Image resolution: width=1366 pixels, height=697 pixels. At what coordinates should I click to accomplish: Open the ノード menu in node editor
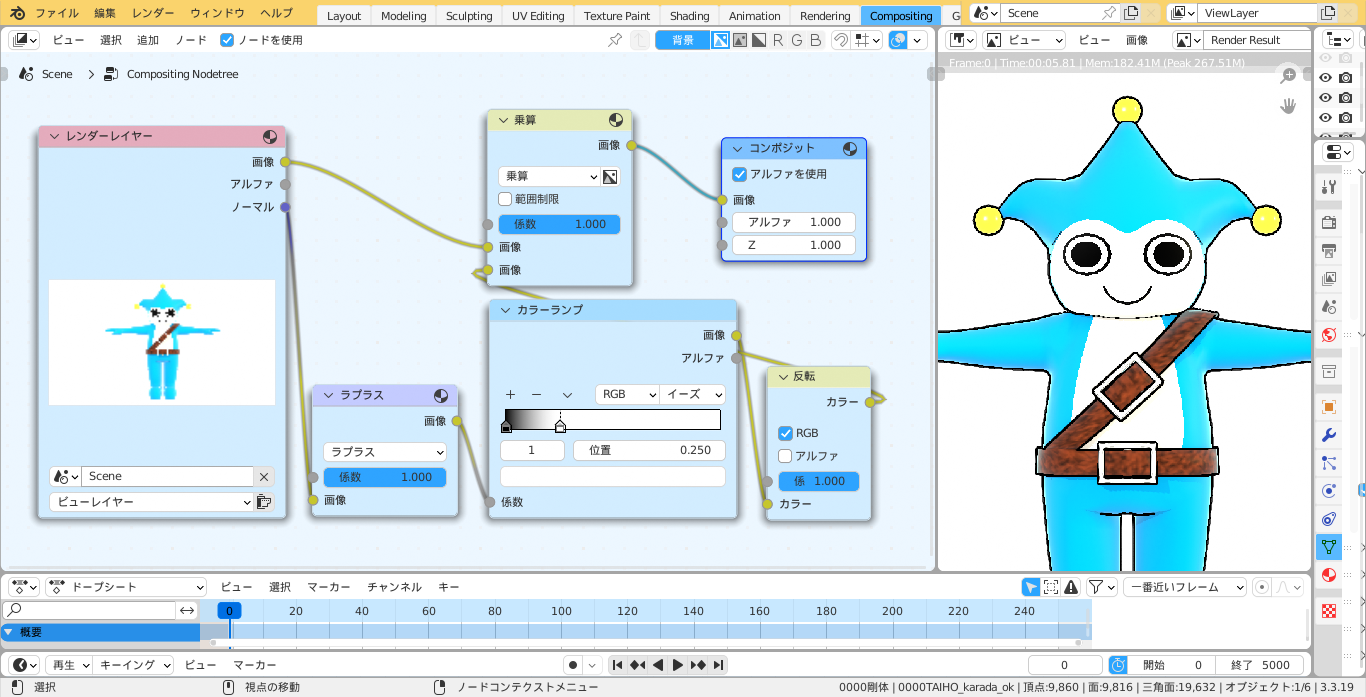point(191,40)
